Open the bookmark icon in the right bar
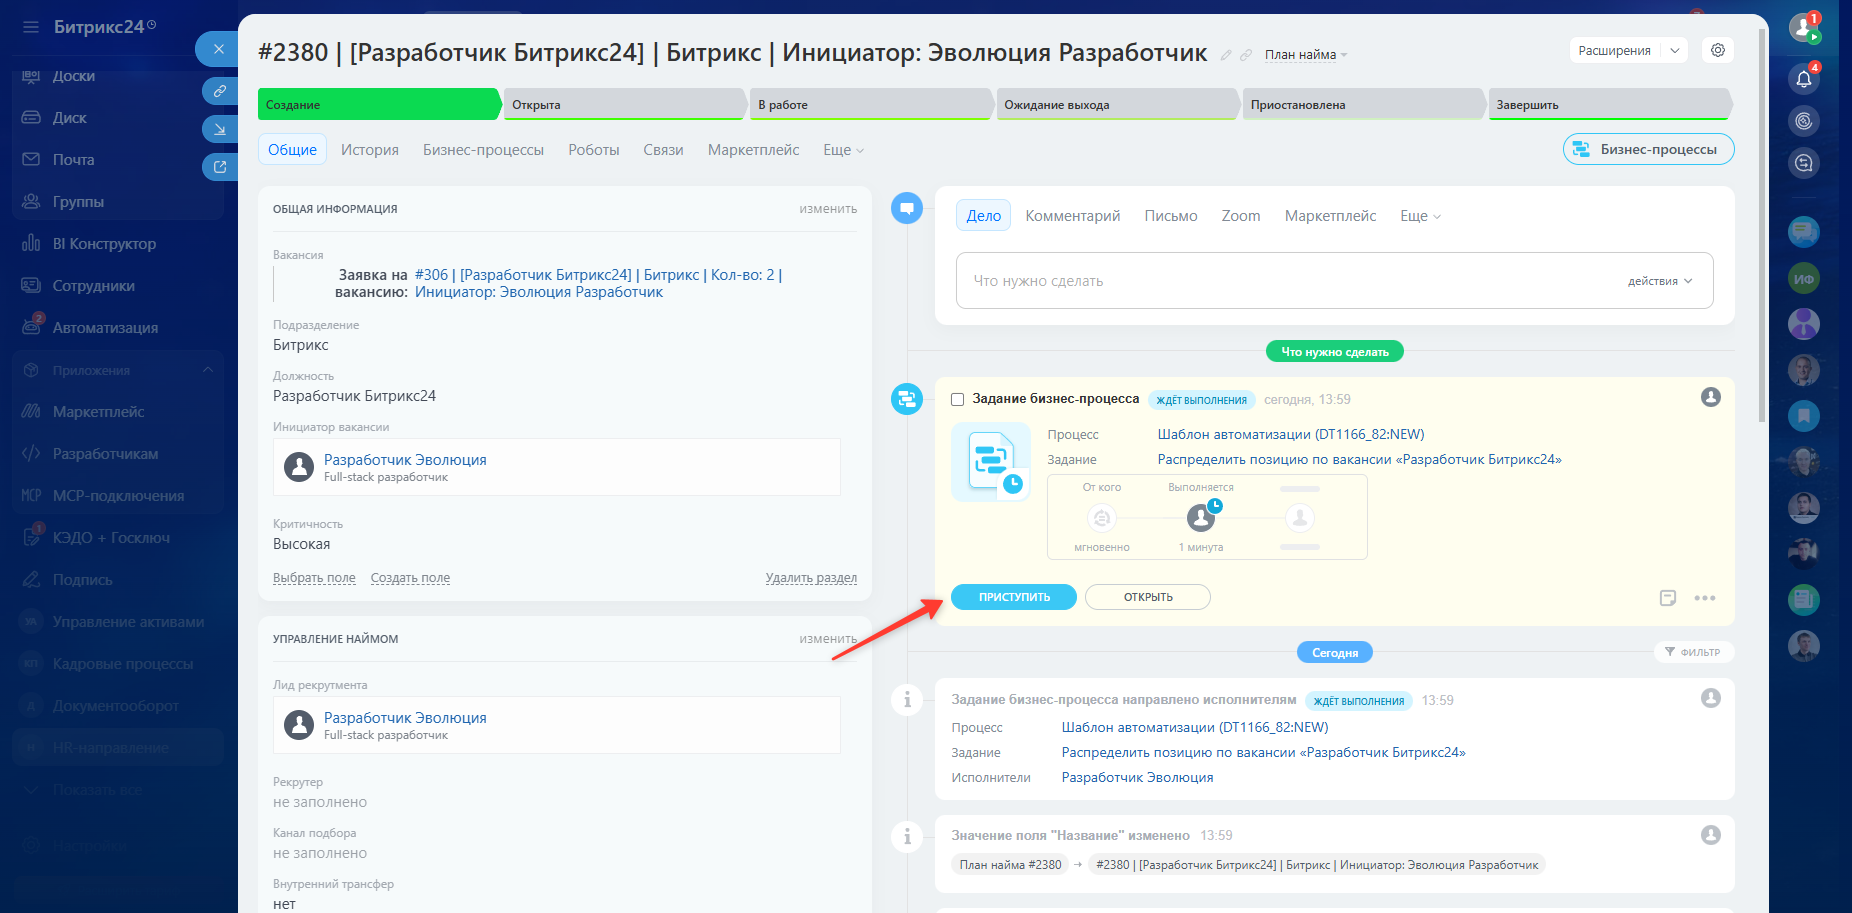 point(1804,415)
